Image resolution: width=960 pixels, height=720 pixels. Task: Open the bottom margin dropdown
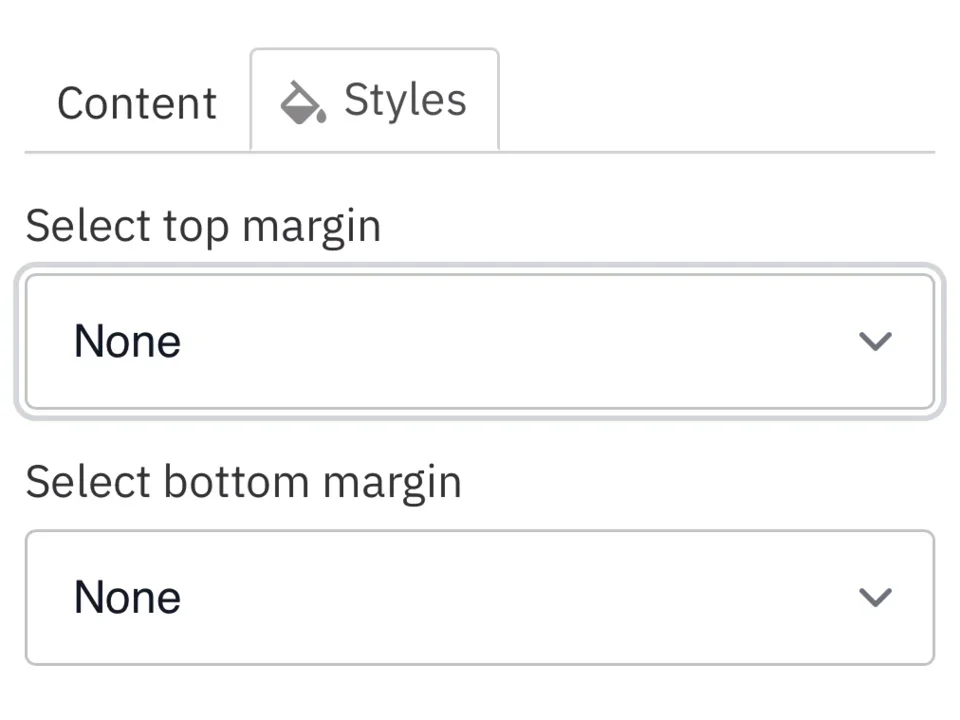coord(478,597)
